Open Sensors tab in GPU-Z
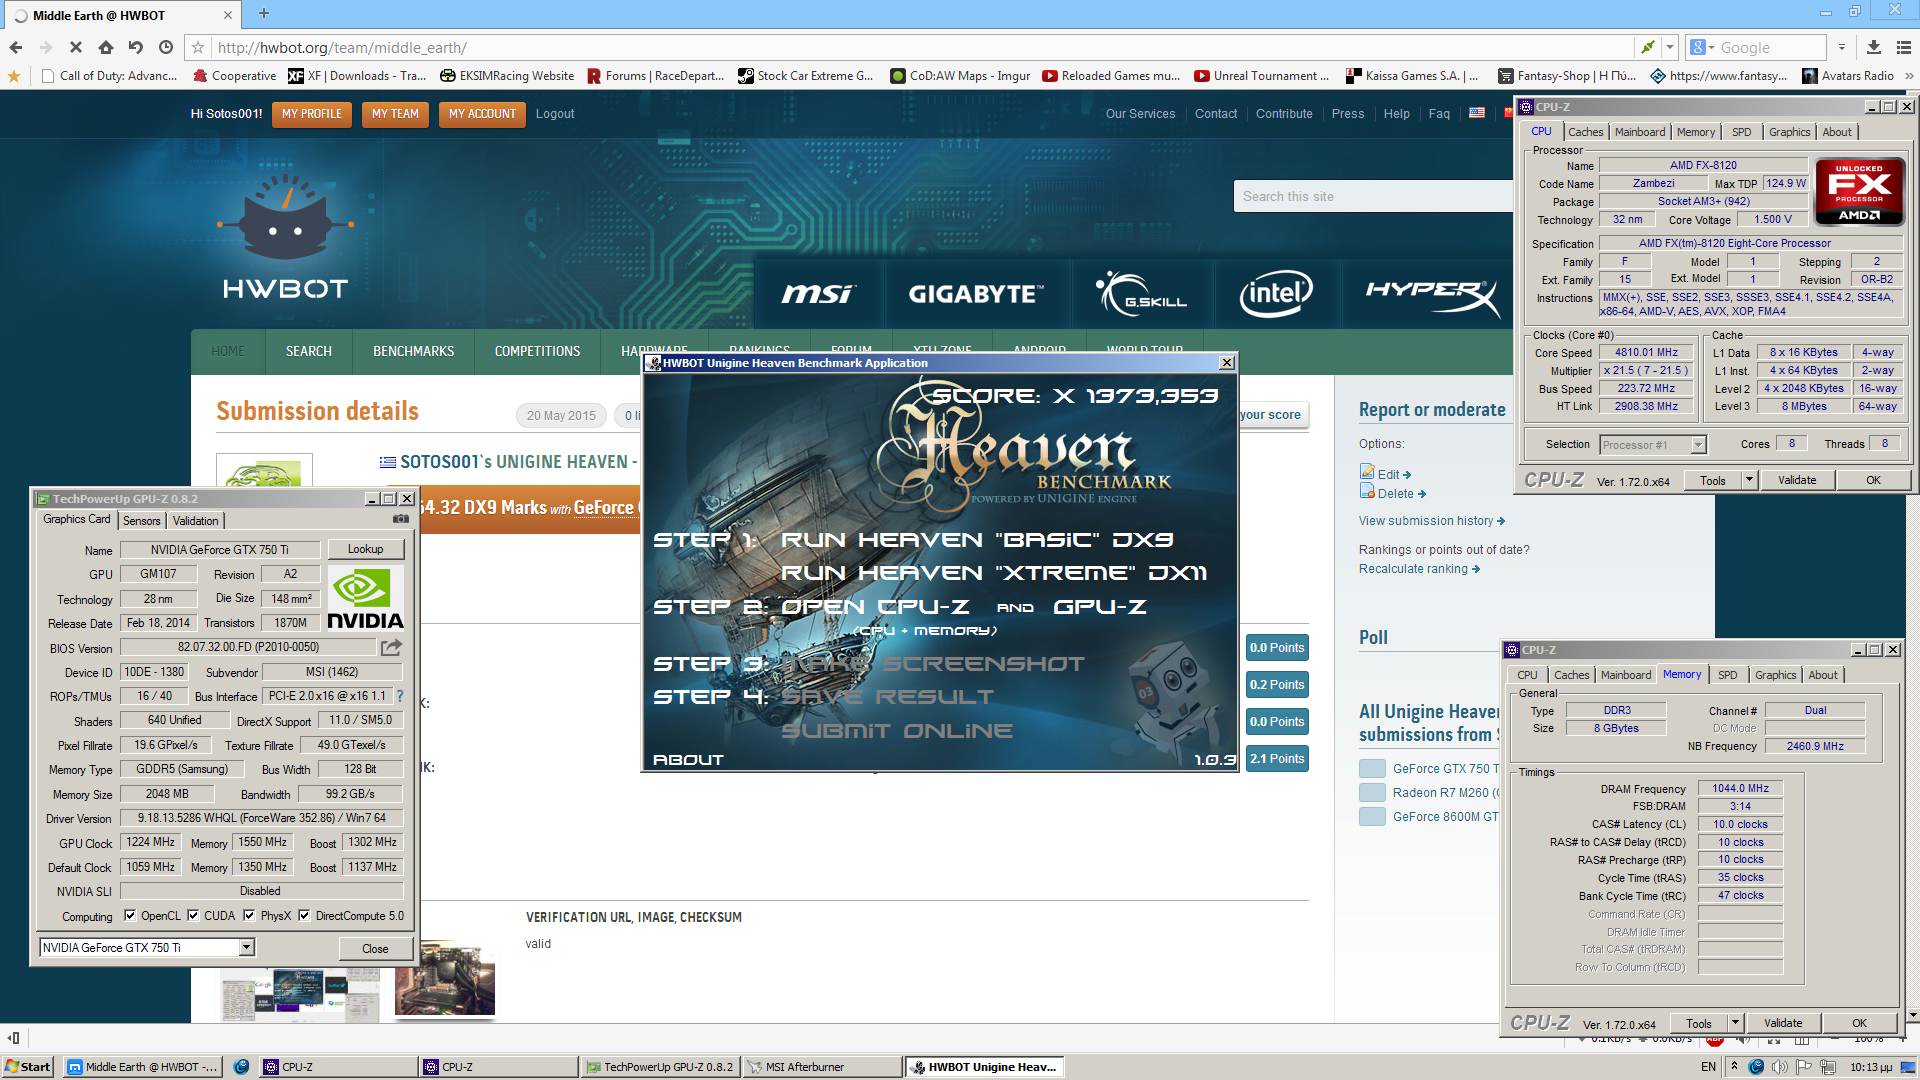Screen dimensions: 1920x1080 pos(141,521)
